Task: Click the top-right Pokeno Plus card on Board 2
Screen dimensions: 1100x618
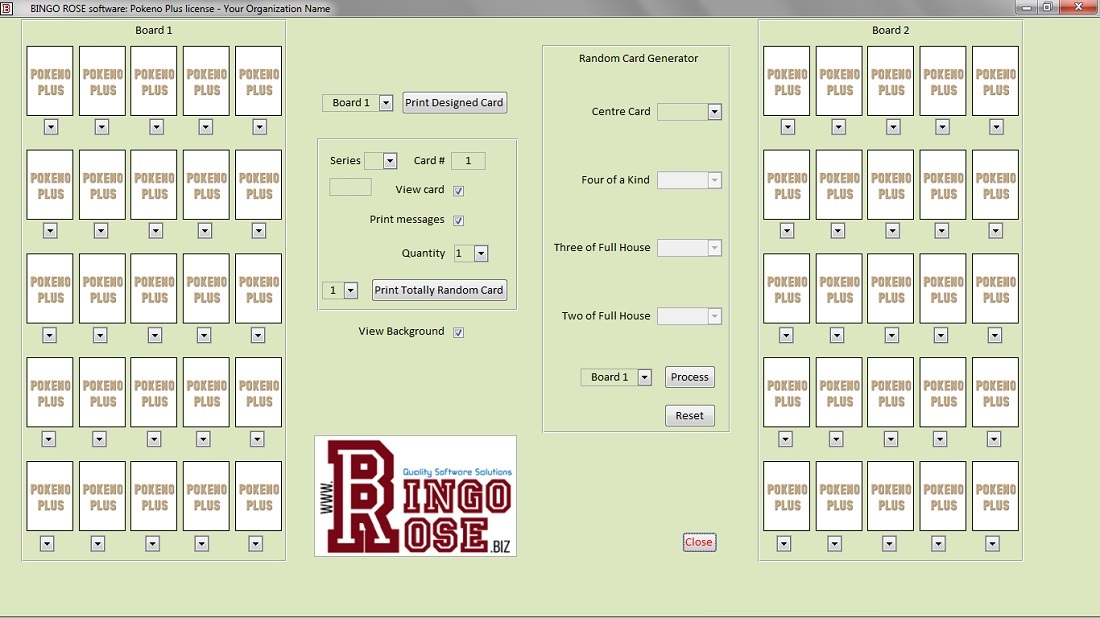Action: tap(995, 80)
